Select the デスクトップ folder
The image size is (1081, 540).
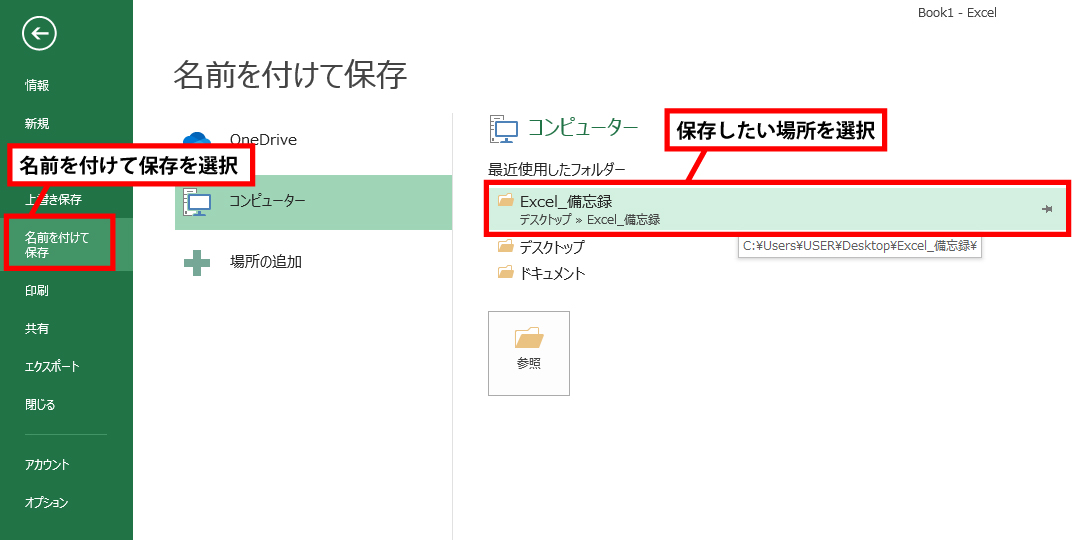point(551,247)
